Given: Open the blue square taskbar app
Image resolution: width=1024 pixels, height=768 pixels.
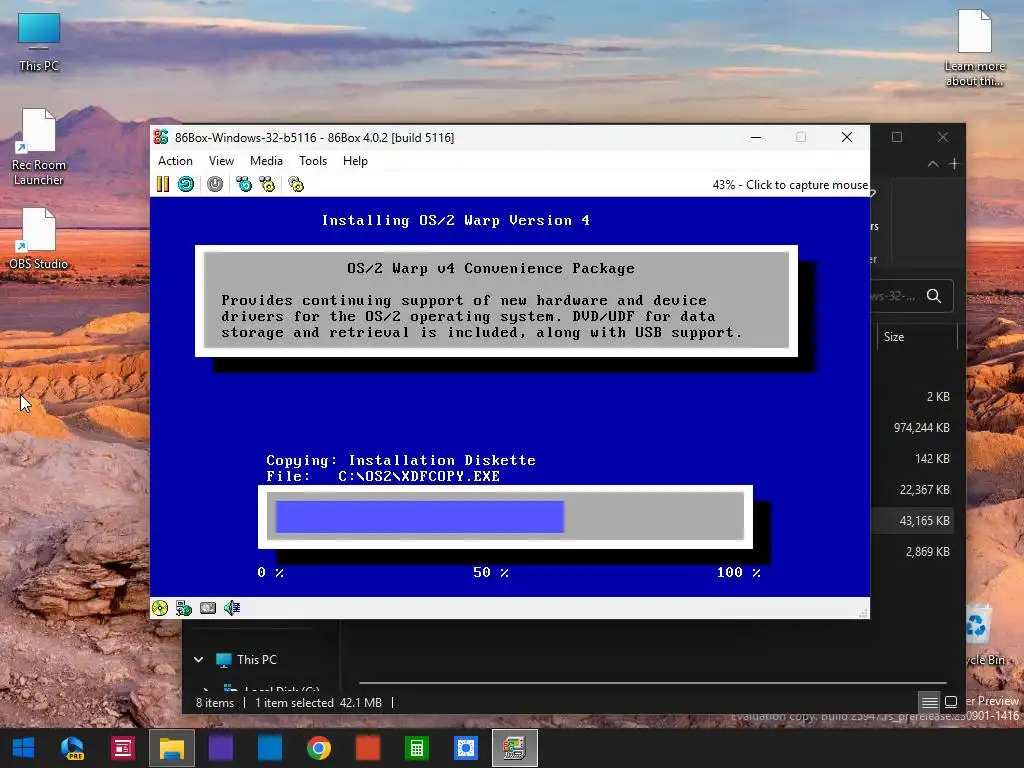Looking at the screenshot, I should click(270, 748).
